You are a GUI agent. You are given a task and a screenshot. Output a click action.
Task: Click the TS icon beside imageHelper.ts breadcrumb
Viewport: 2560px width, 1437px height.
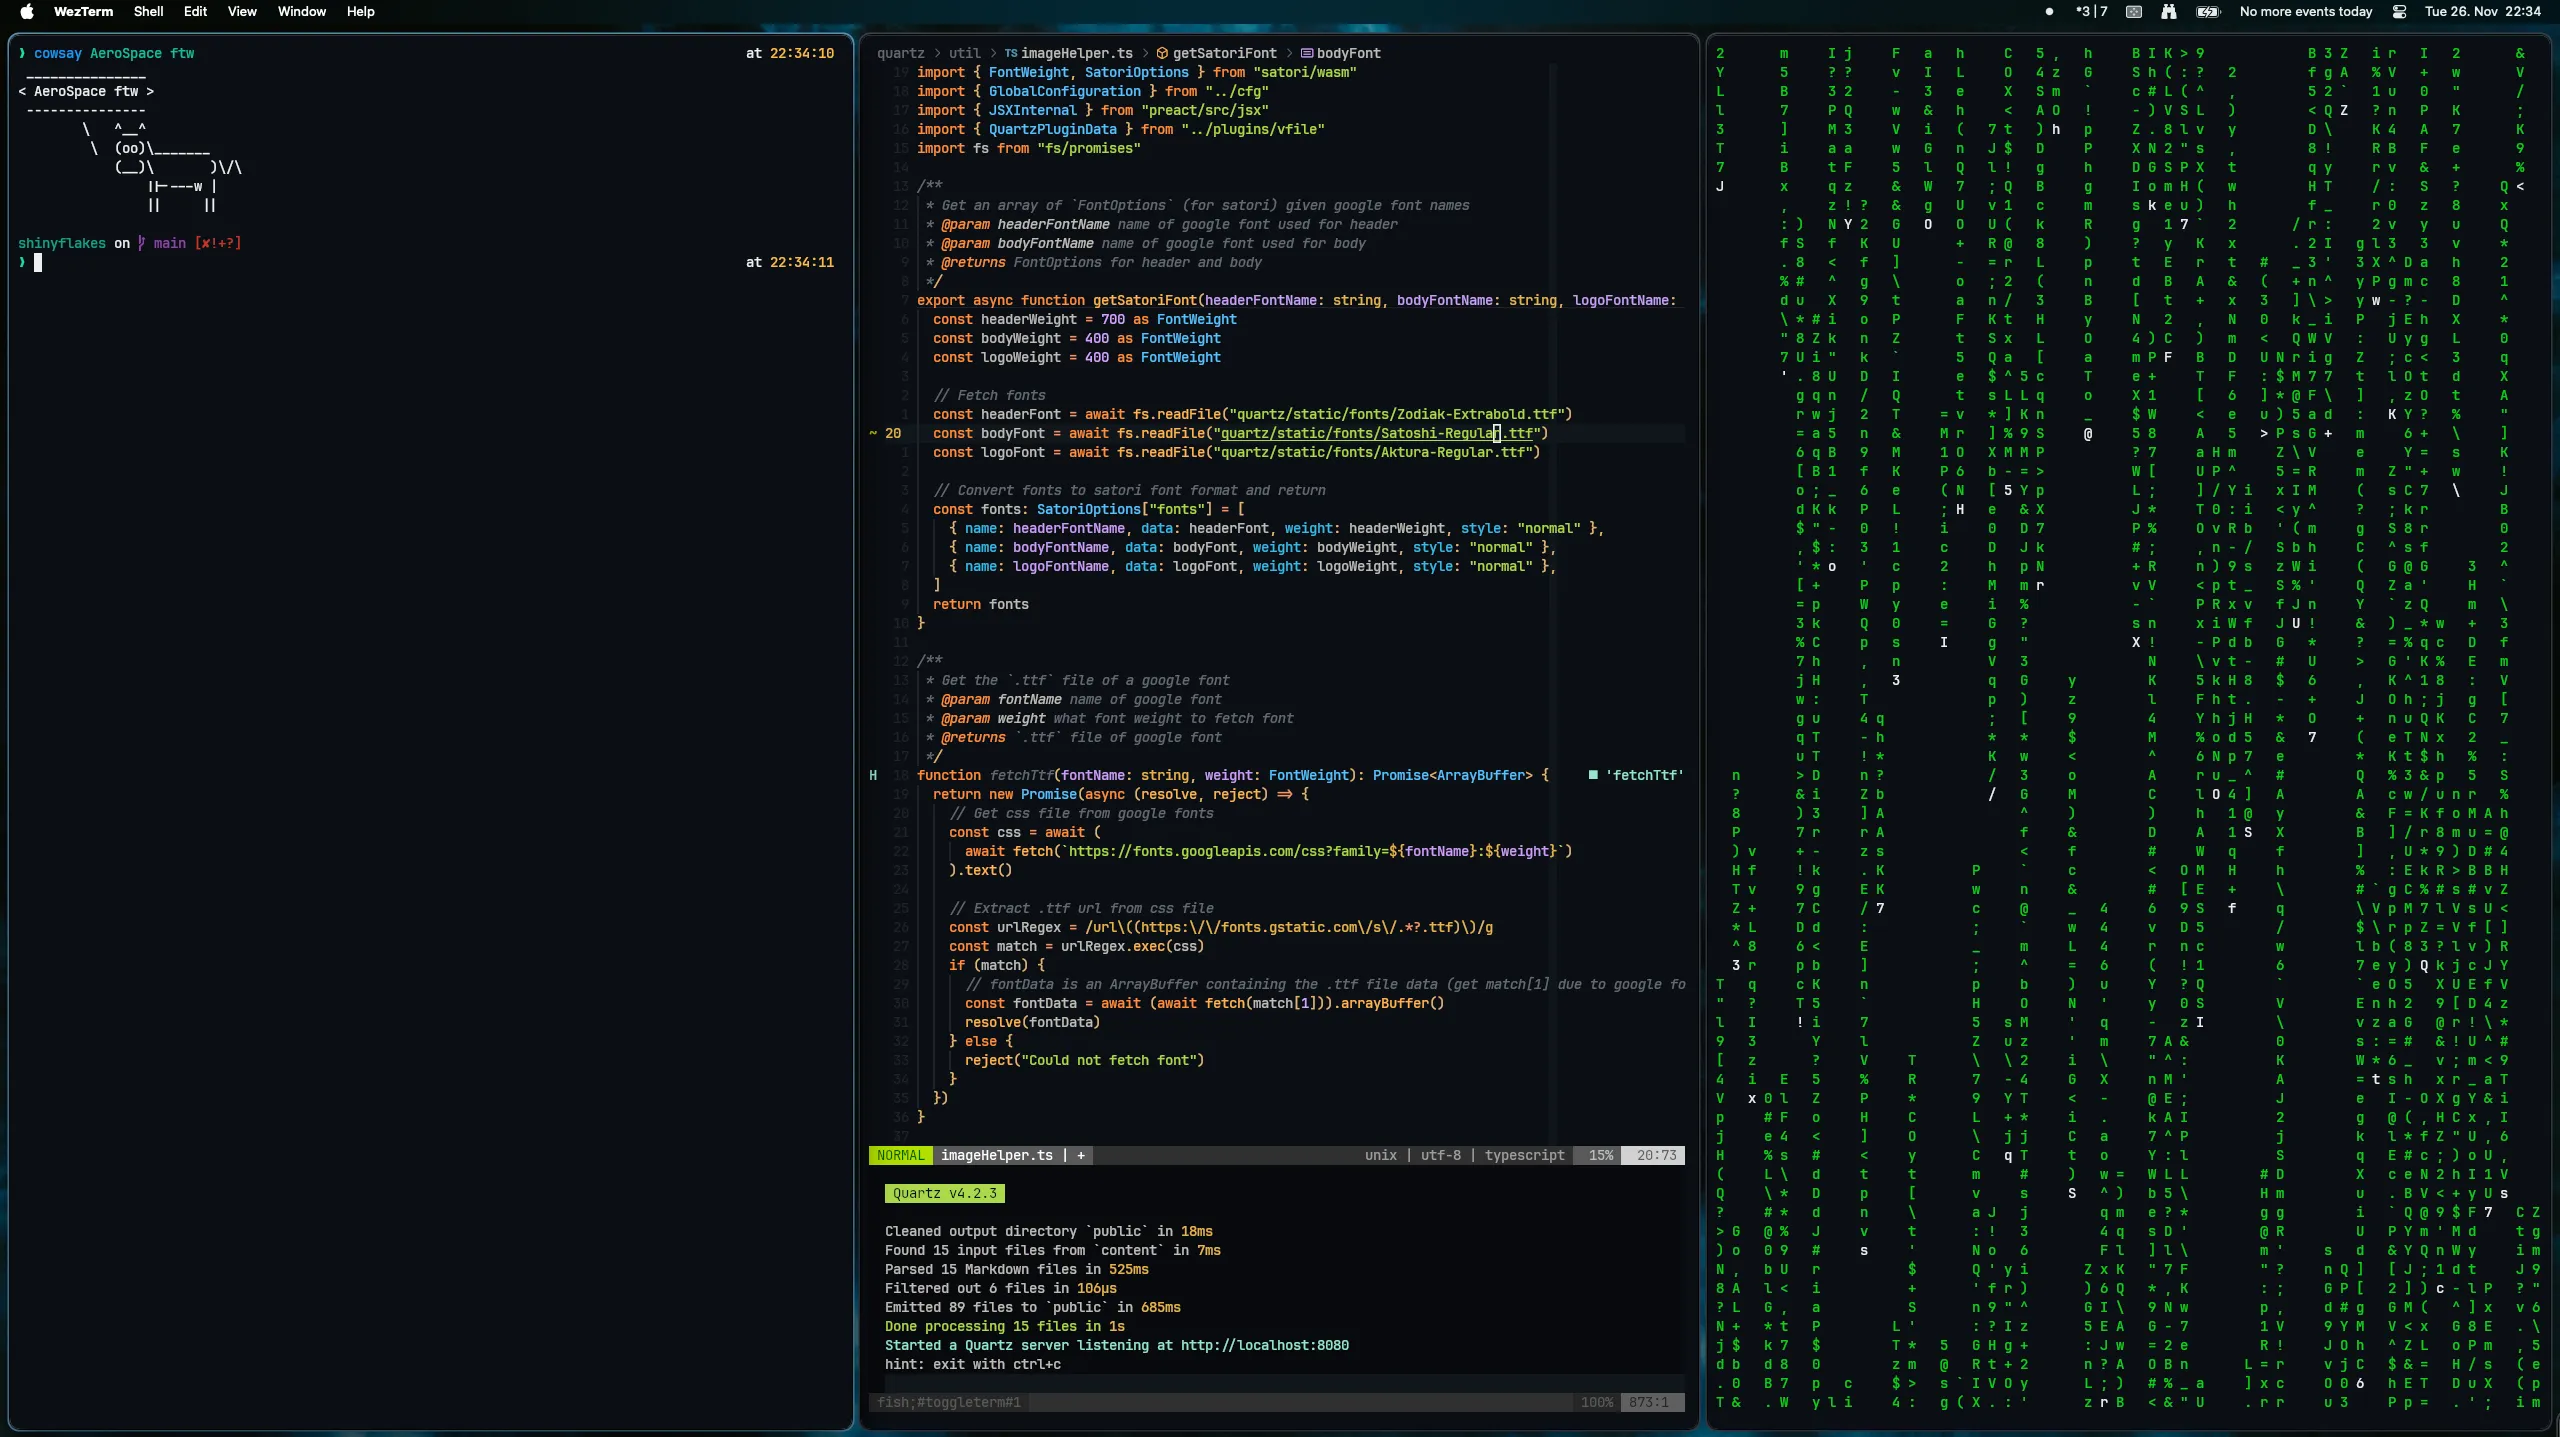click(1011, 54)
